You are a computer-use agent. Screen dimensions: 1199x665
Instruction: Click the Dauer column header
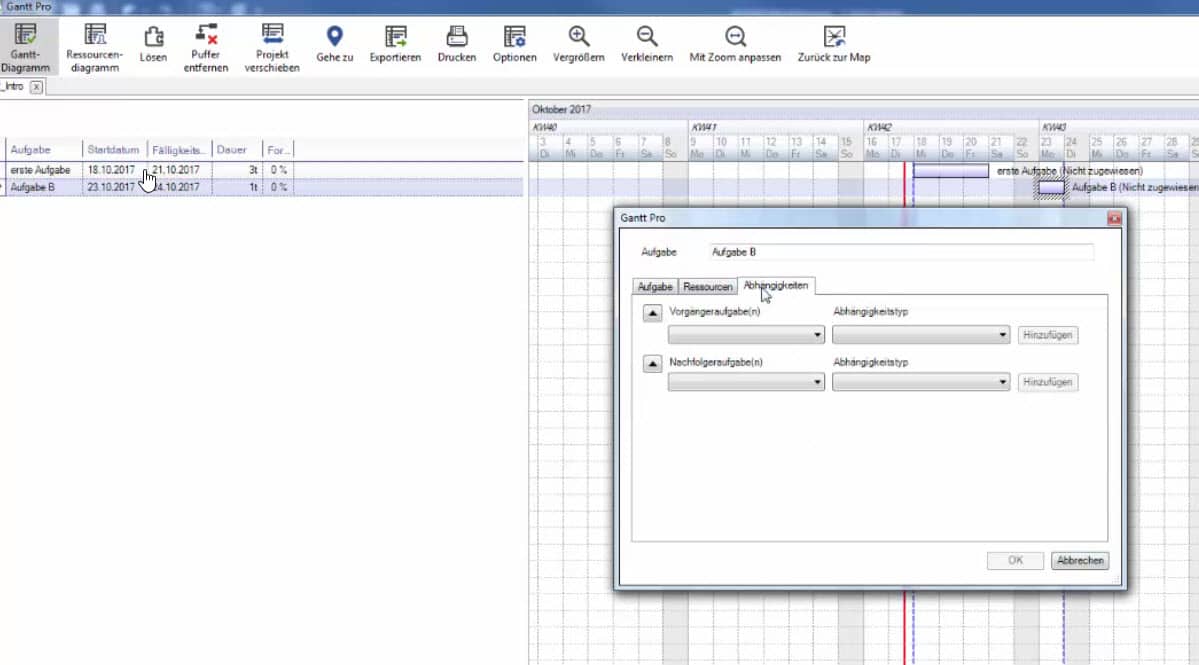(x=237, y=150)
